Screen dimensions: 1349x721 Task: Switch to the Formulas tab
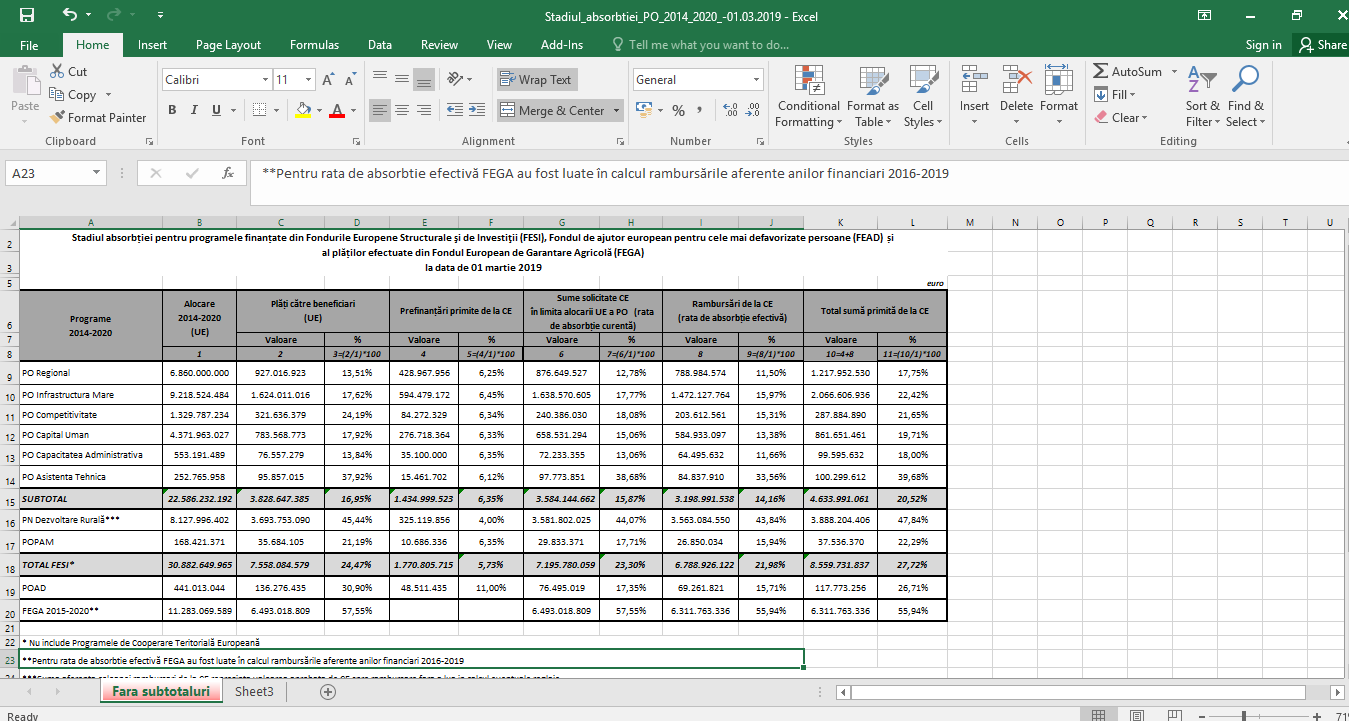[314, 45]
